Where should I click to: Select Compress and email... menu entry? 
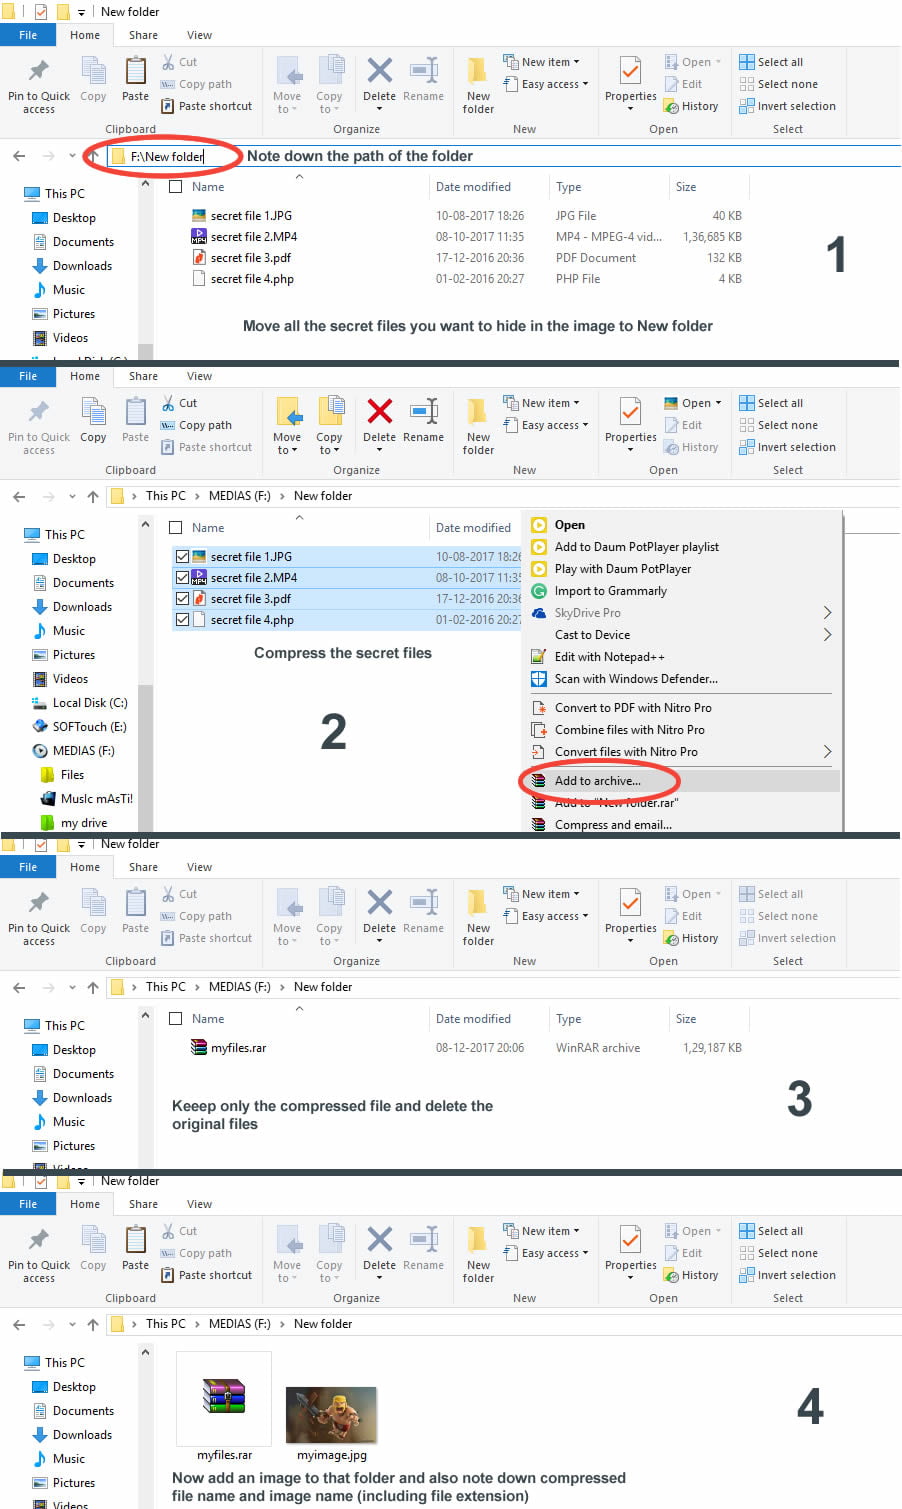click(613, 825)
